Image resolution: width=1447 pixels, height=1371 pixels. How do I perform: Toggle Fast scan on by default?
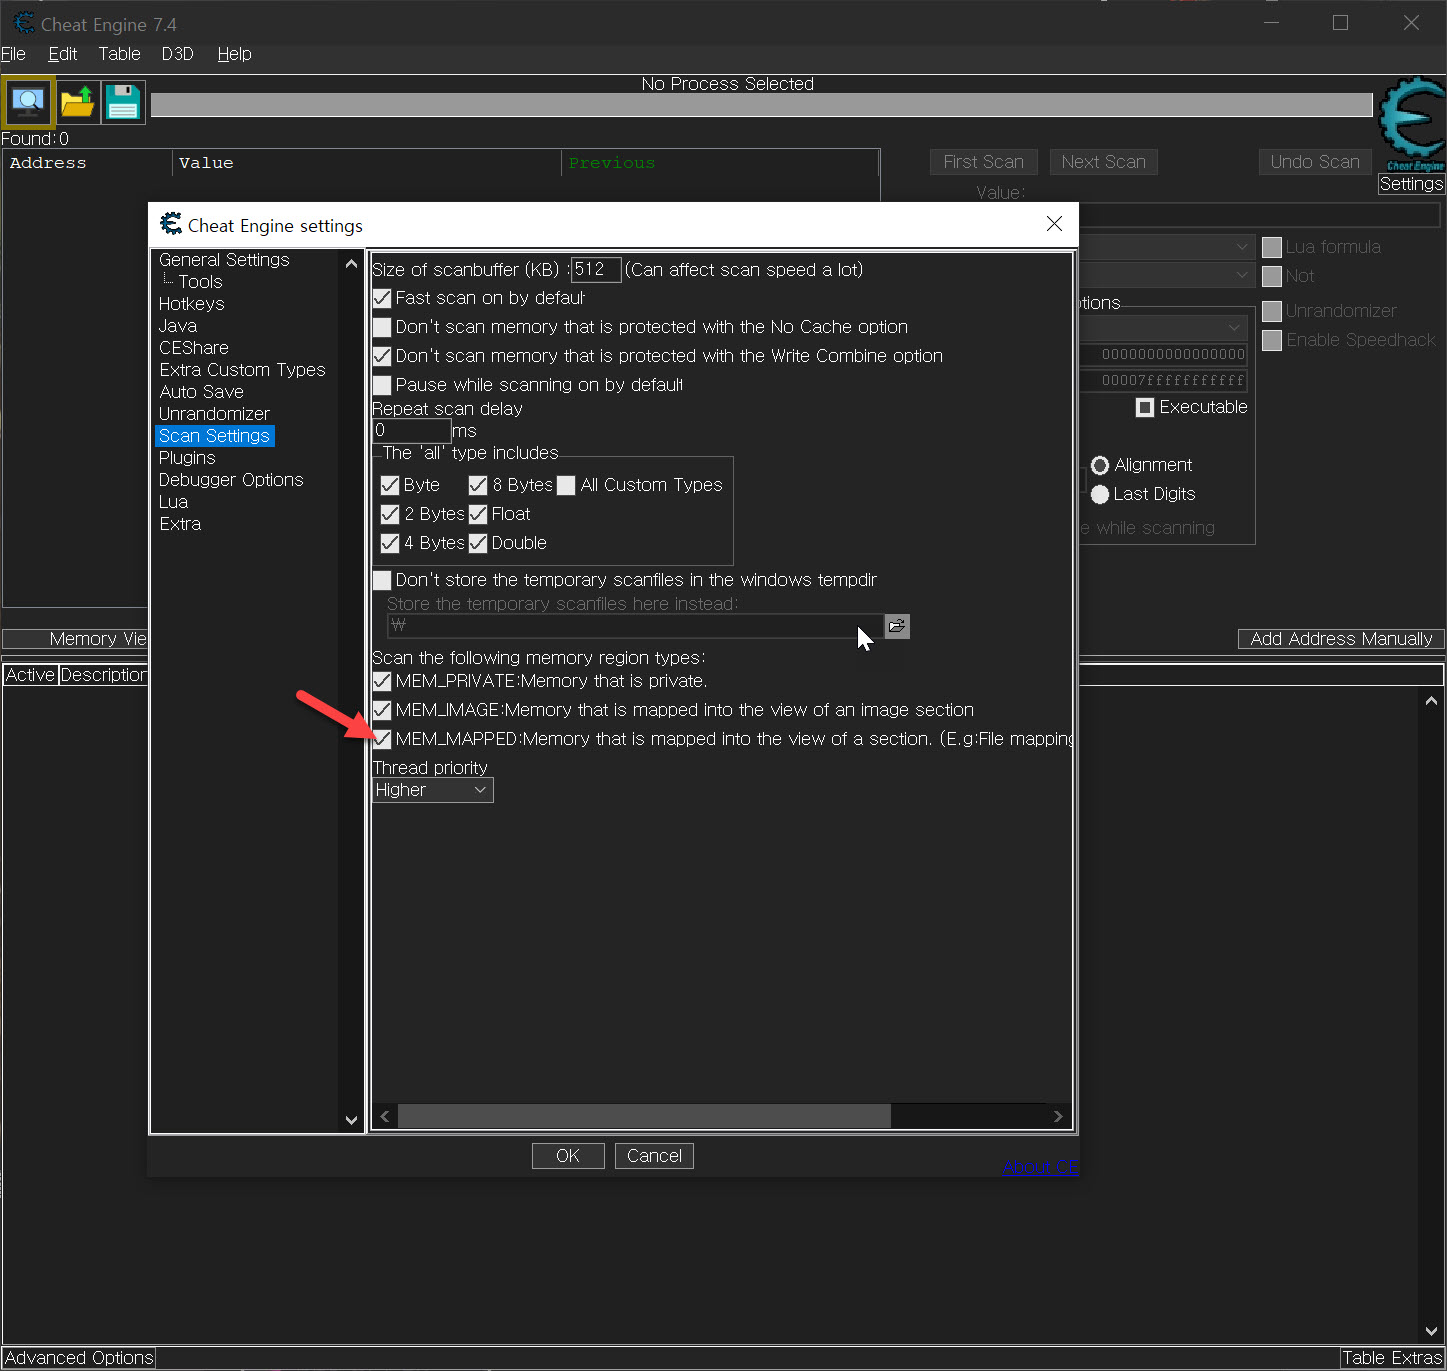pyautogui.click(x=382, y=298)
